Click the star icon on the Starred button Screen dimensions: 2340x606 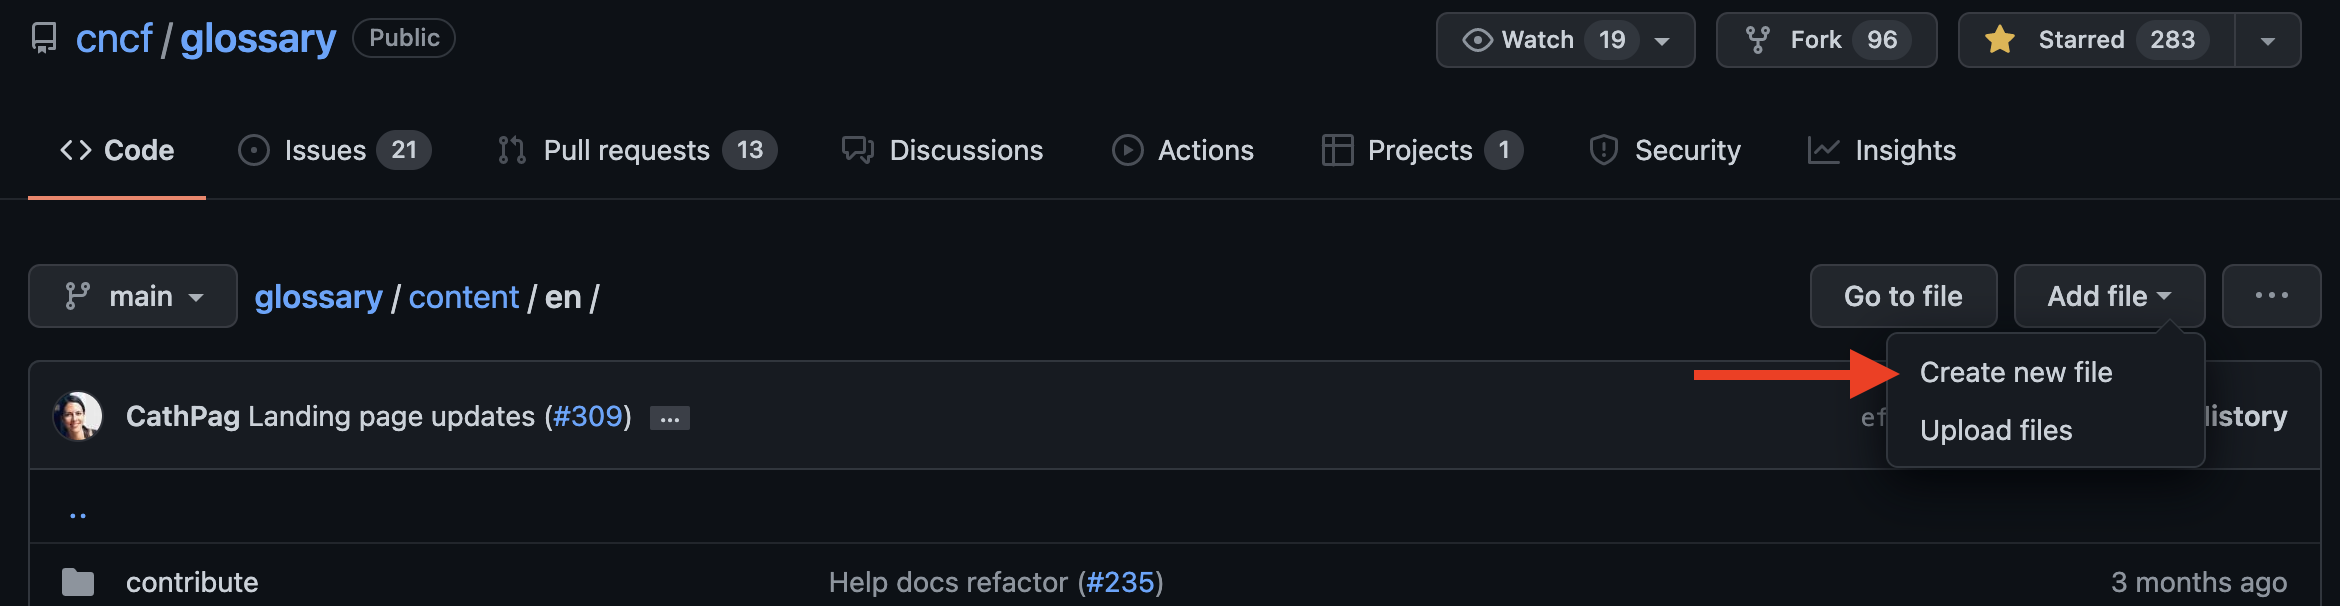pos(2000,40)
